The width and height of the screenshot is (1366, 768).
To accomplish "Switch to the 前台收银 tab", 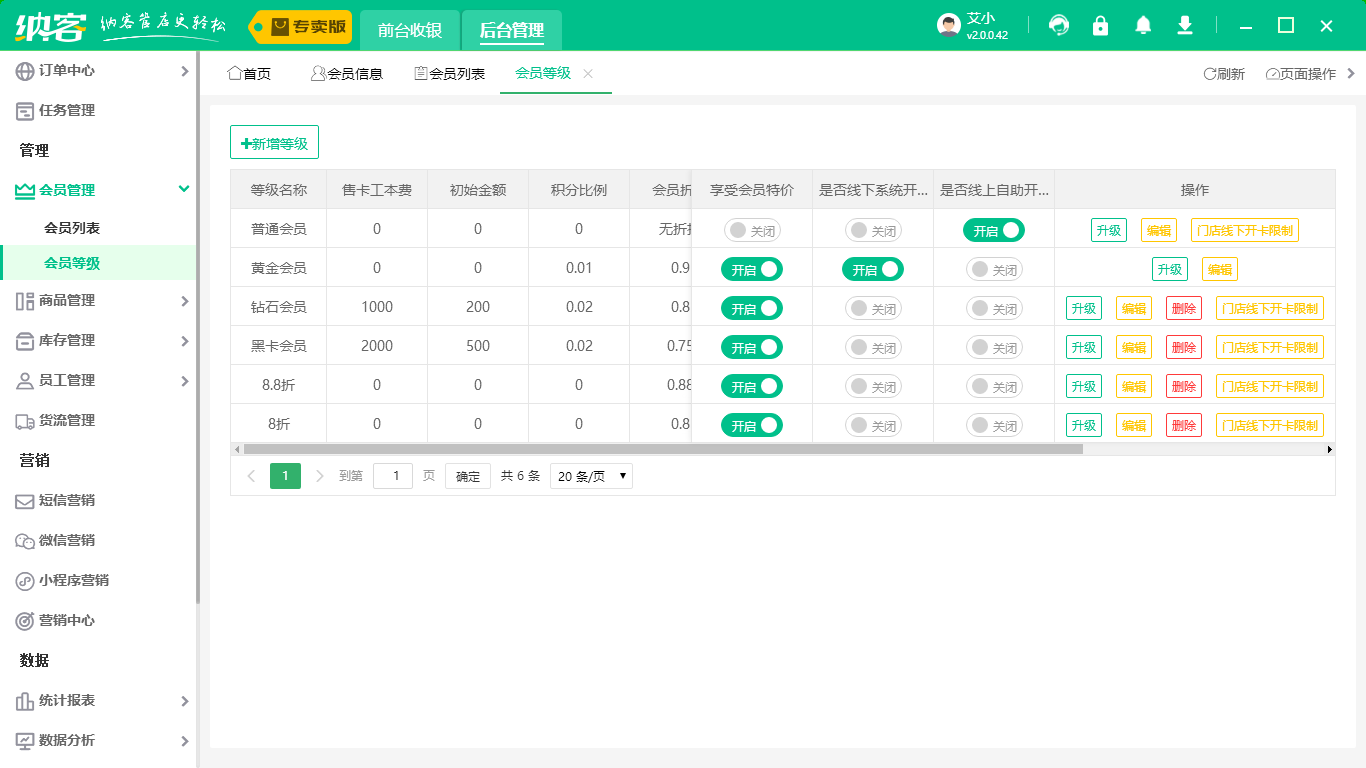I will 410,30.
